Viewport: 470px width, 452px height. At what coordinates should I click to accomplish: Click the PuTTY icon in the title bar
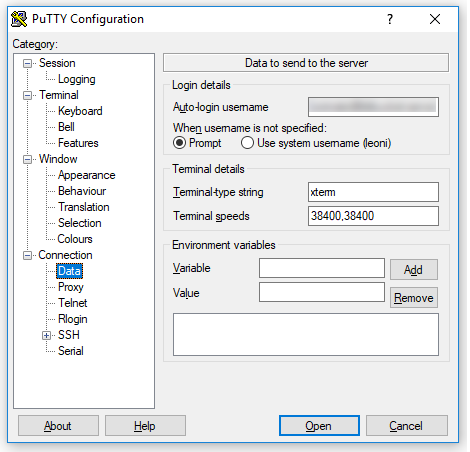pyautogui.click(x=19, y=19)
